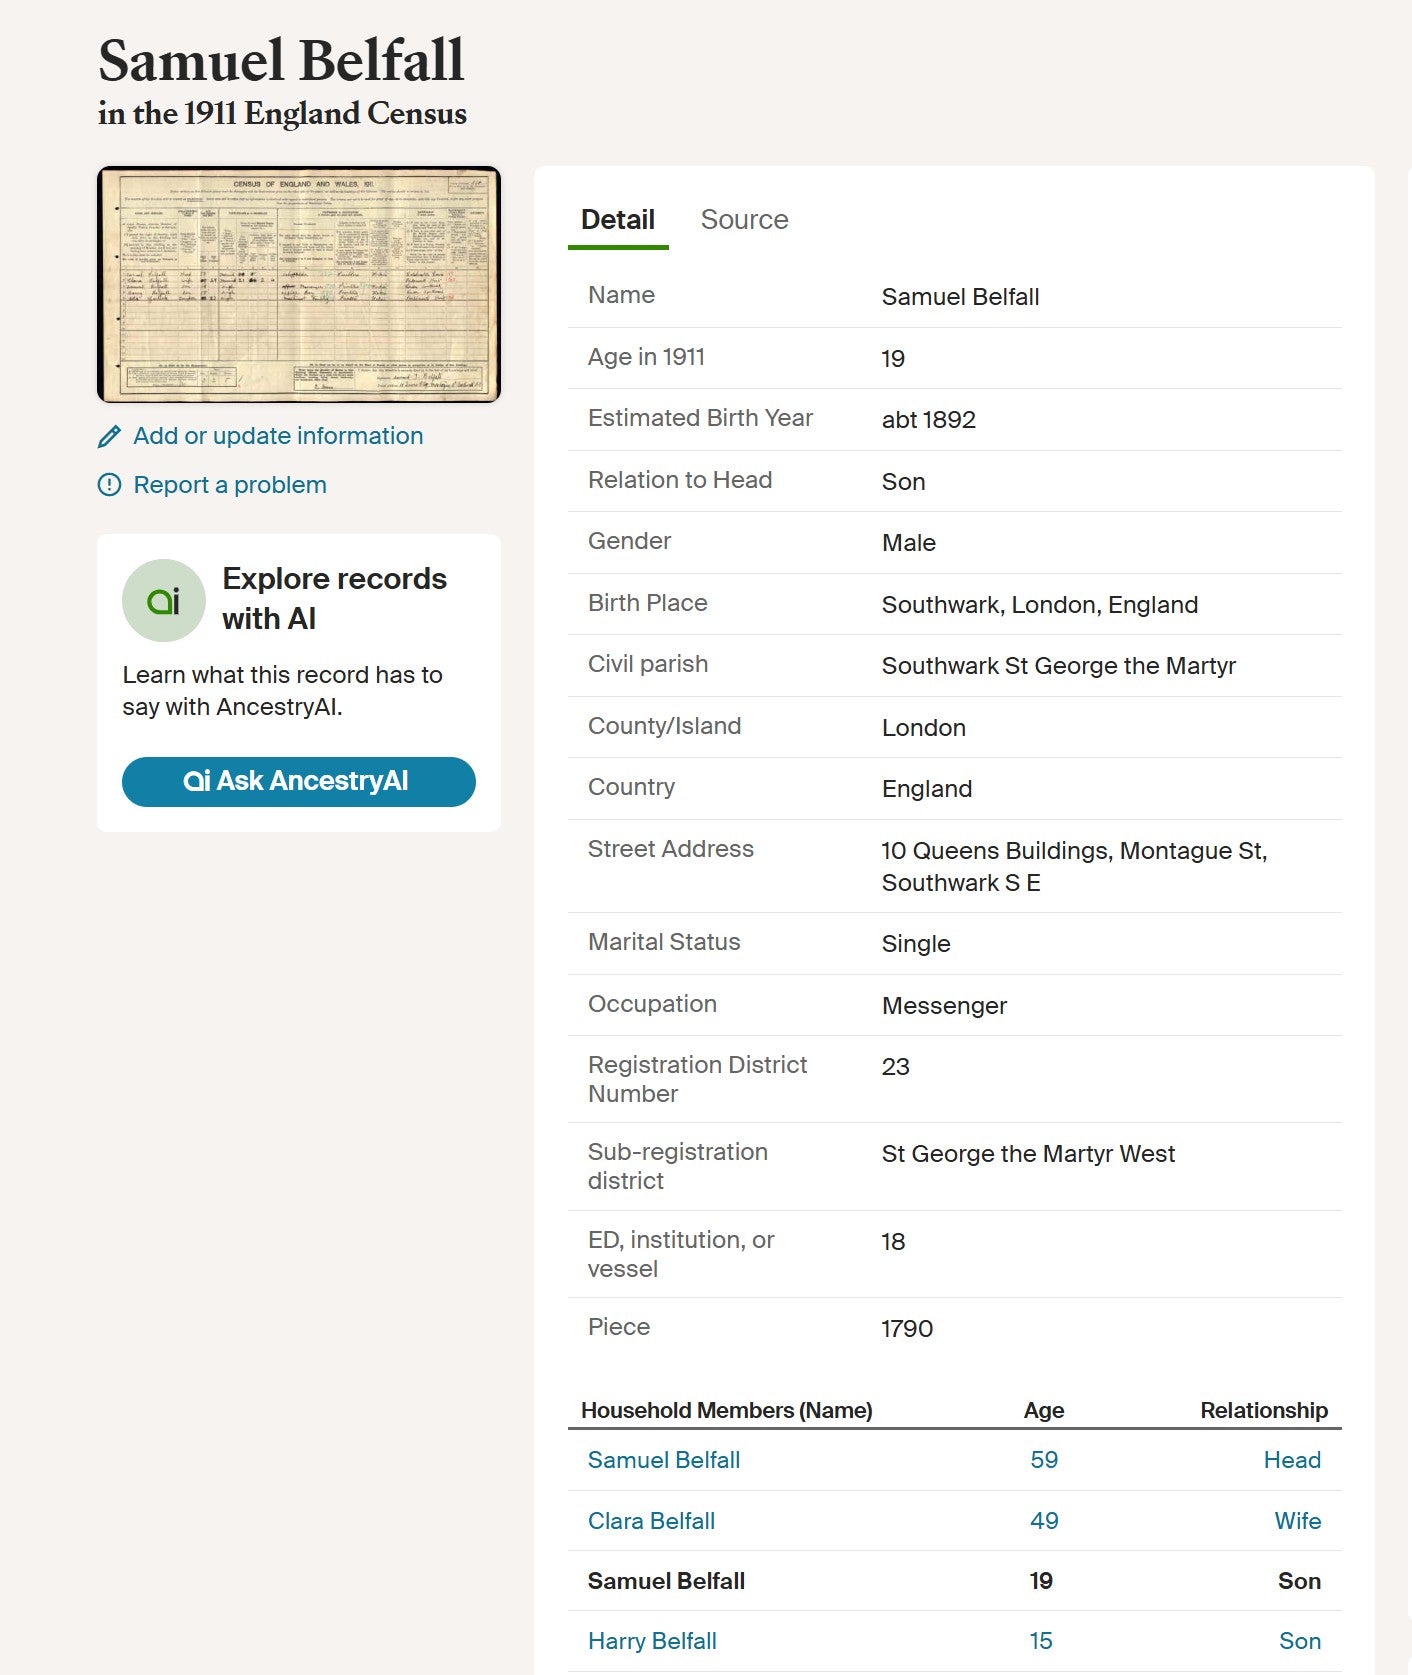
Task: Click age 59 in household table
Action: (1044, 1460)
